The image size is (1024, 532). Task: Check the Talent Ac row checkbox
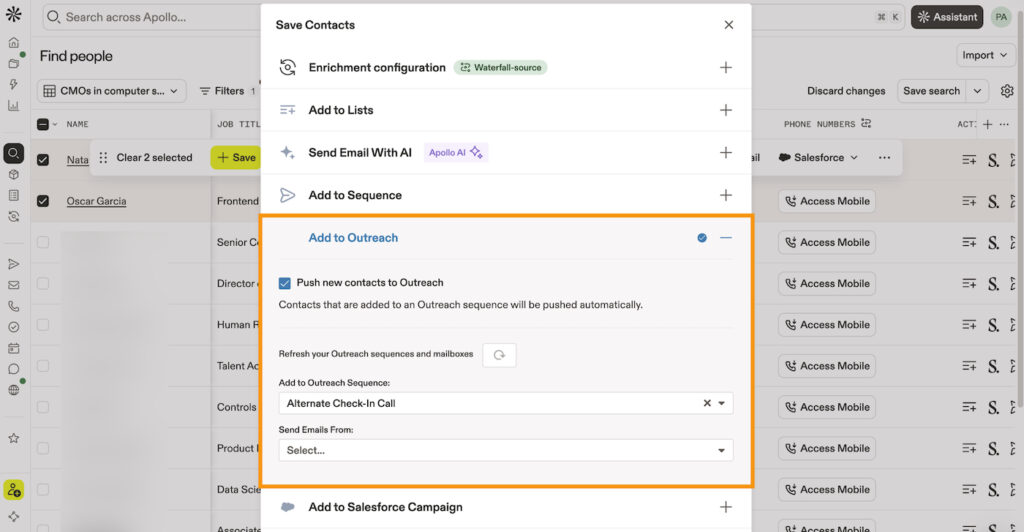pos(42,366)
